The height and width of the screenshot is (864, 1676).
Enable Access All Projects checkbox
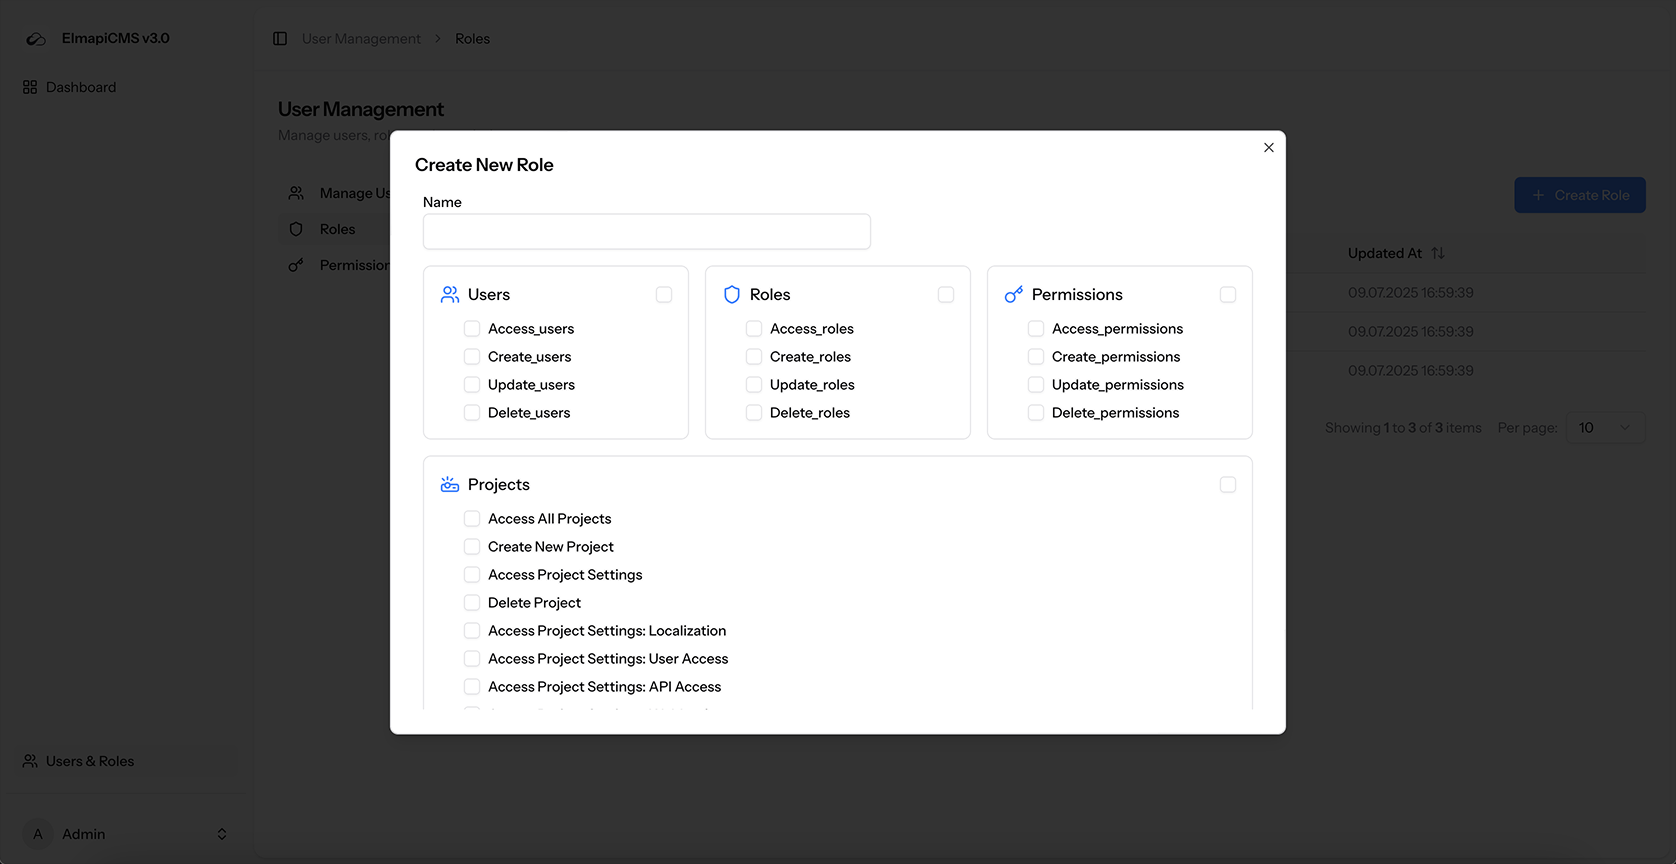[472, 519]
